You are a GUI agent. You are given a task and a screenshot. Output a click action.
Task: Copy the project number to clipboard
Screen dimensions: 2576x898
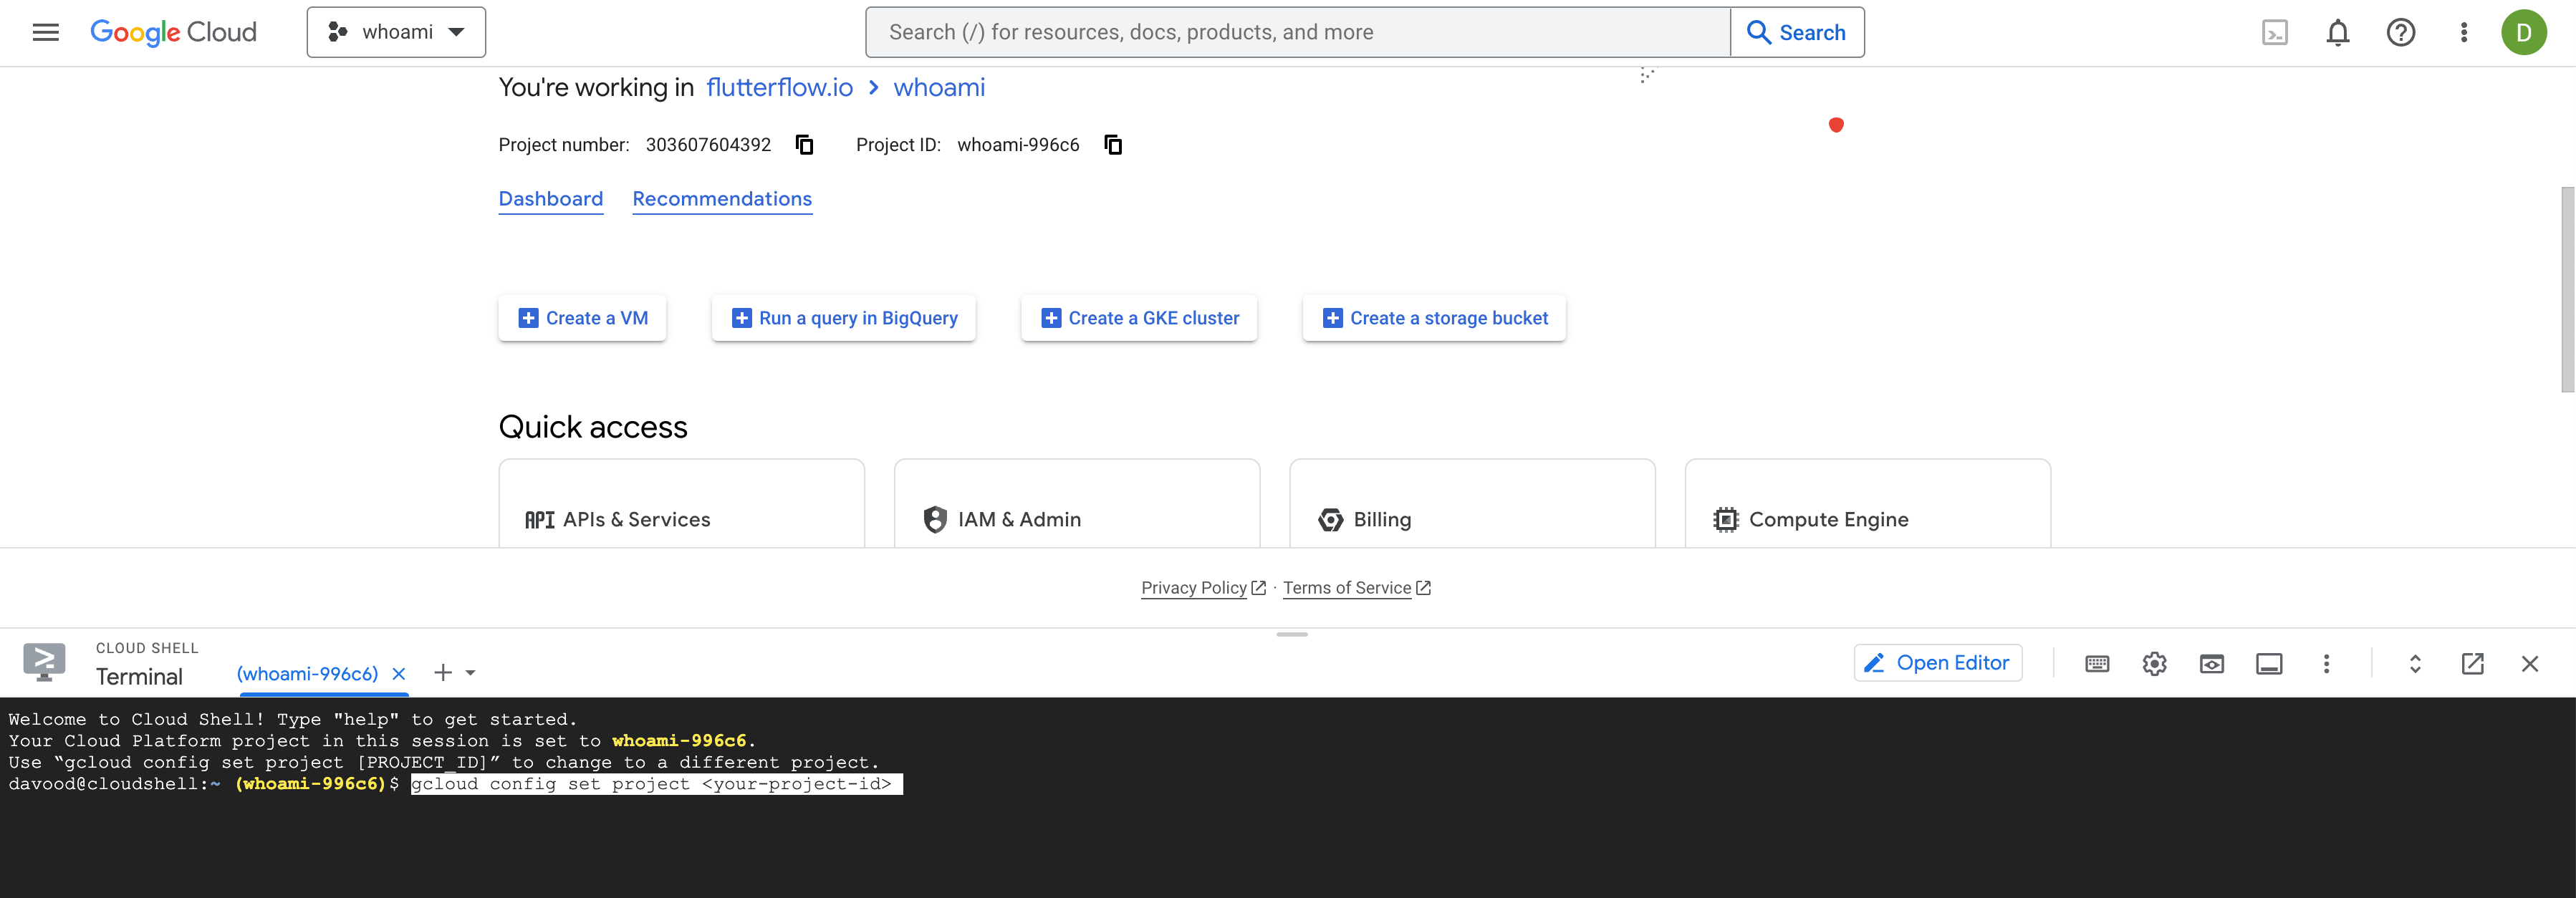click(804, 145)
